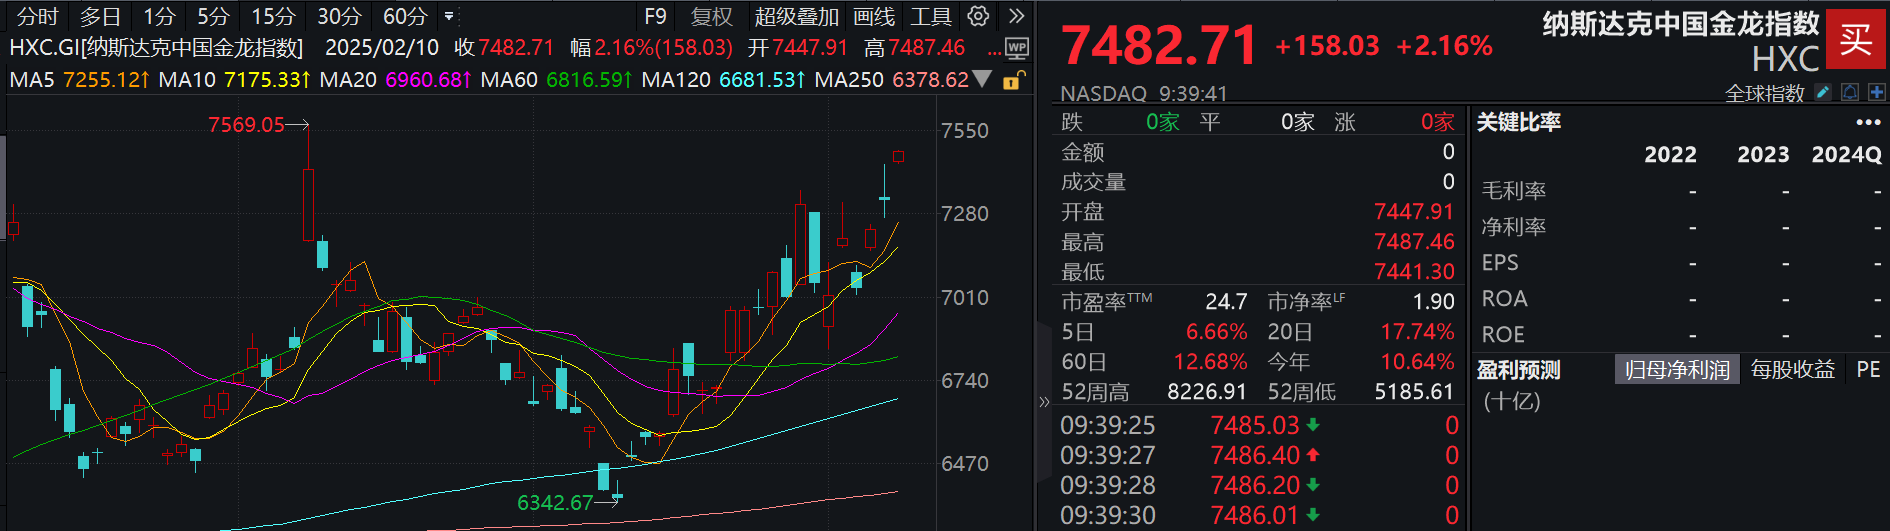Select the 15分 chart period
Viewport: 1890px width, 531px height.
273,16
